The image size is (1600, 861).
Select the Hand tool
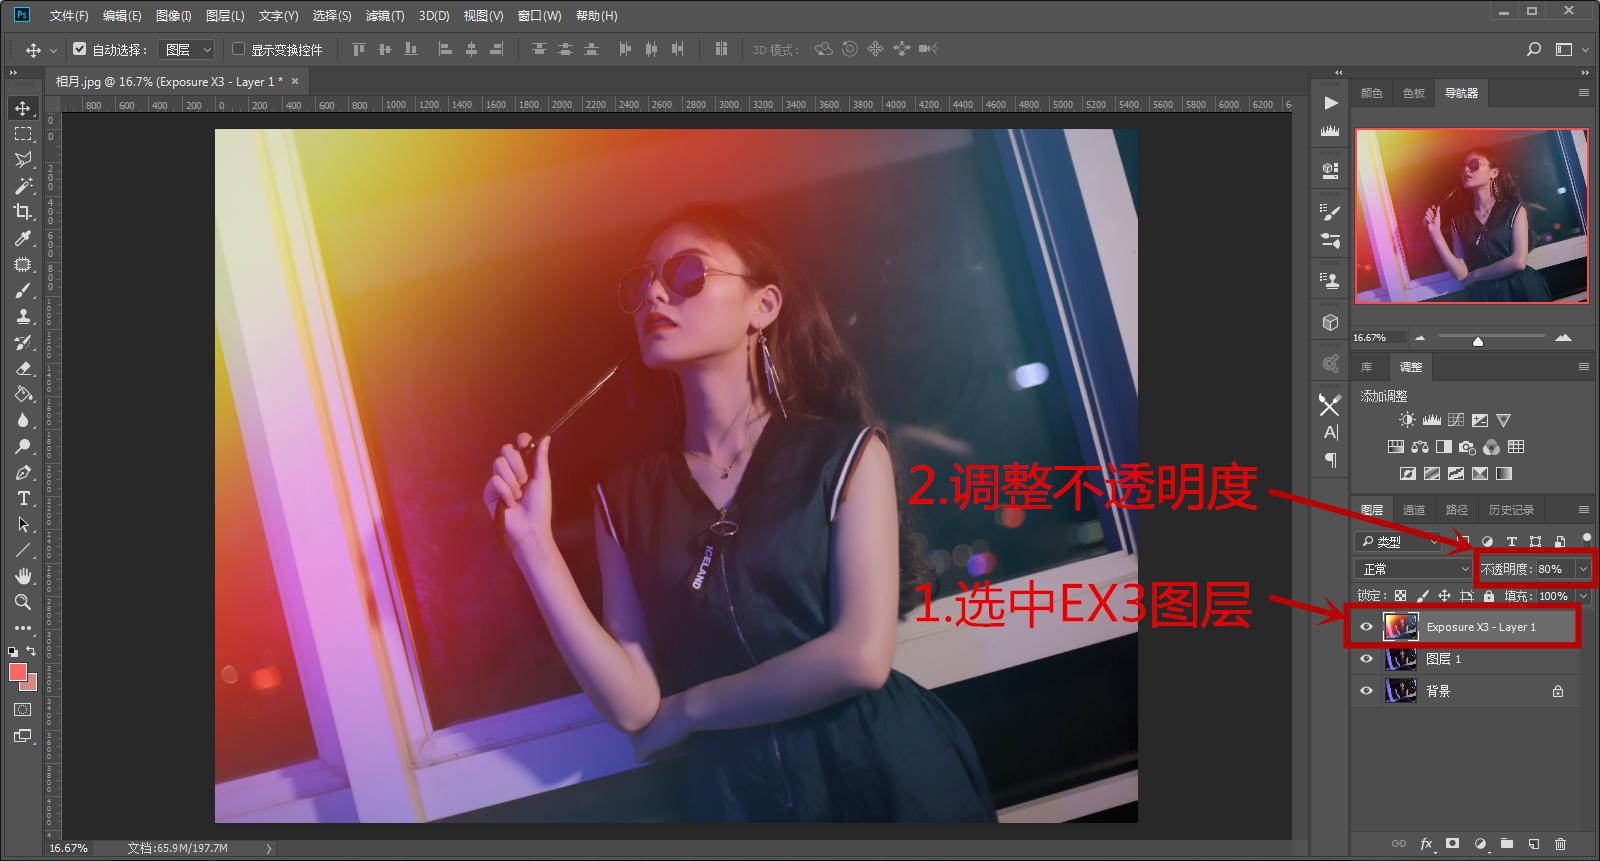pos(23,576)
